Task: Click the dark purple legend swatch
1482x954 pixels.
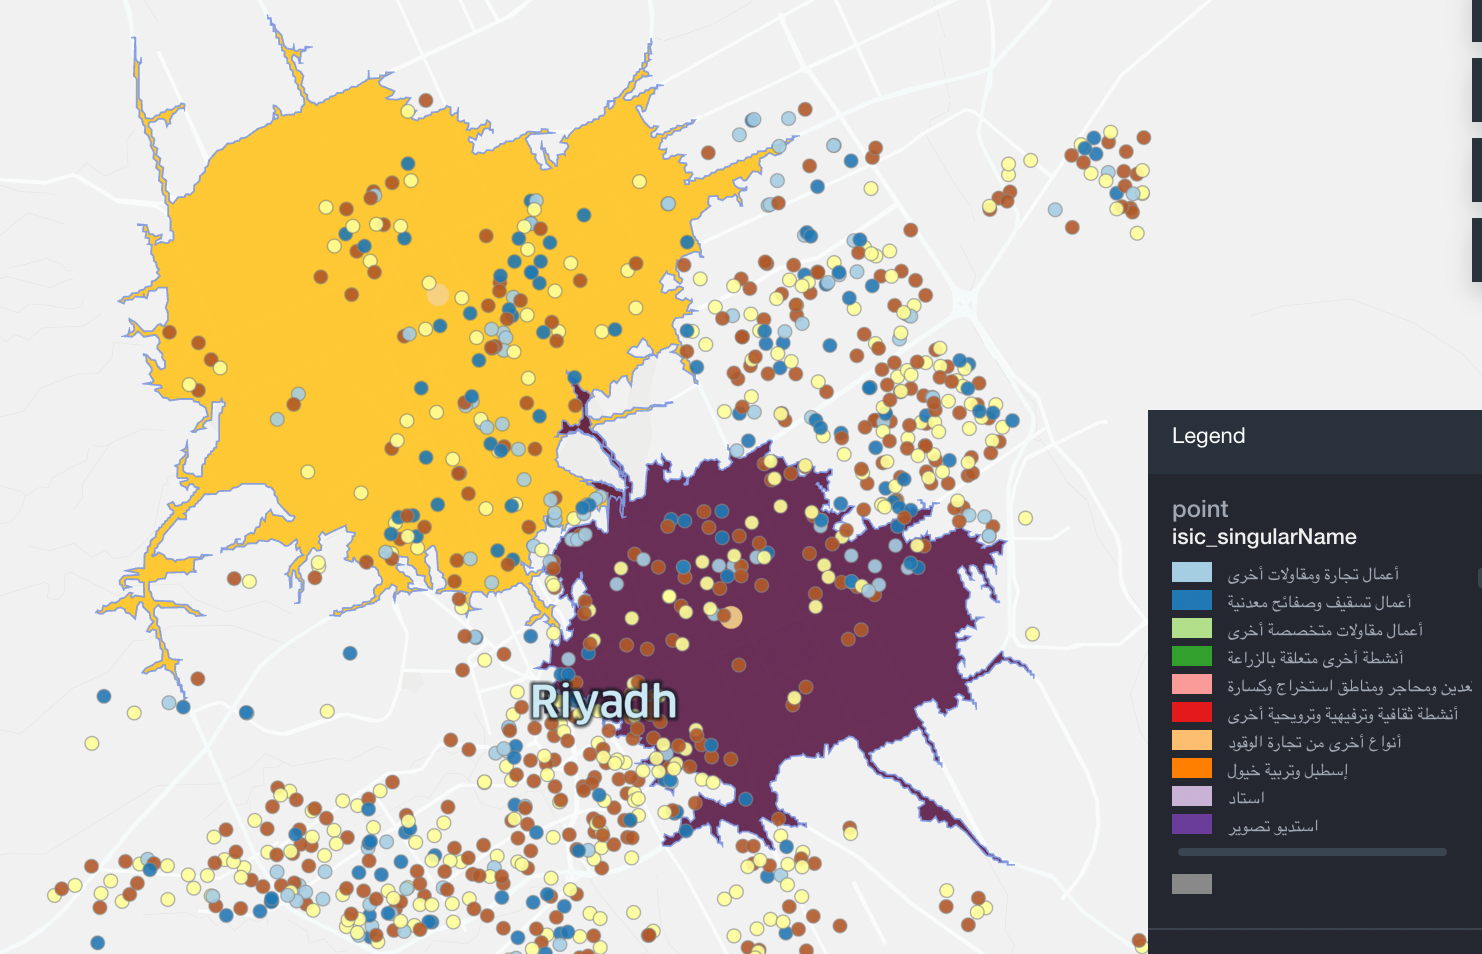Action: tap(1192, 825)
